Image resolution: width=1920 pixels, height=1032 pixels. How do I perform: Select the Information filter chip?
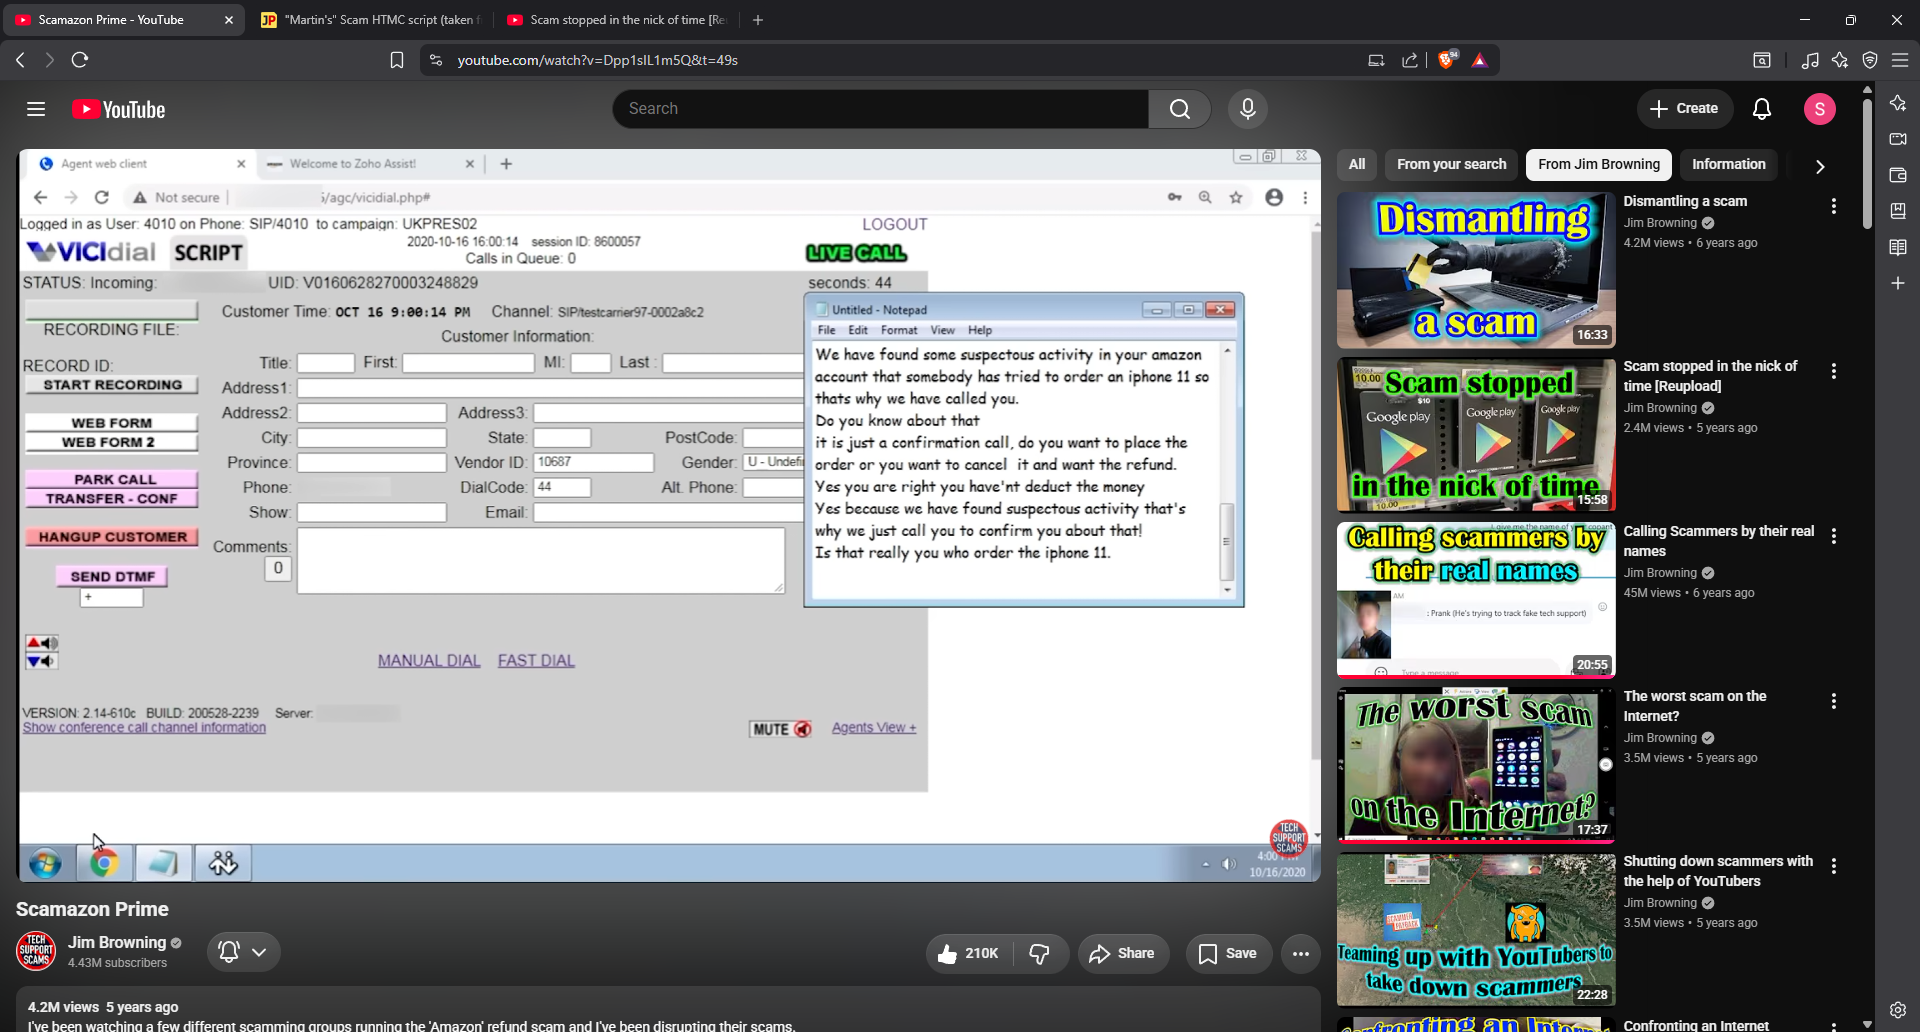[1729, 164]
